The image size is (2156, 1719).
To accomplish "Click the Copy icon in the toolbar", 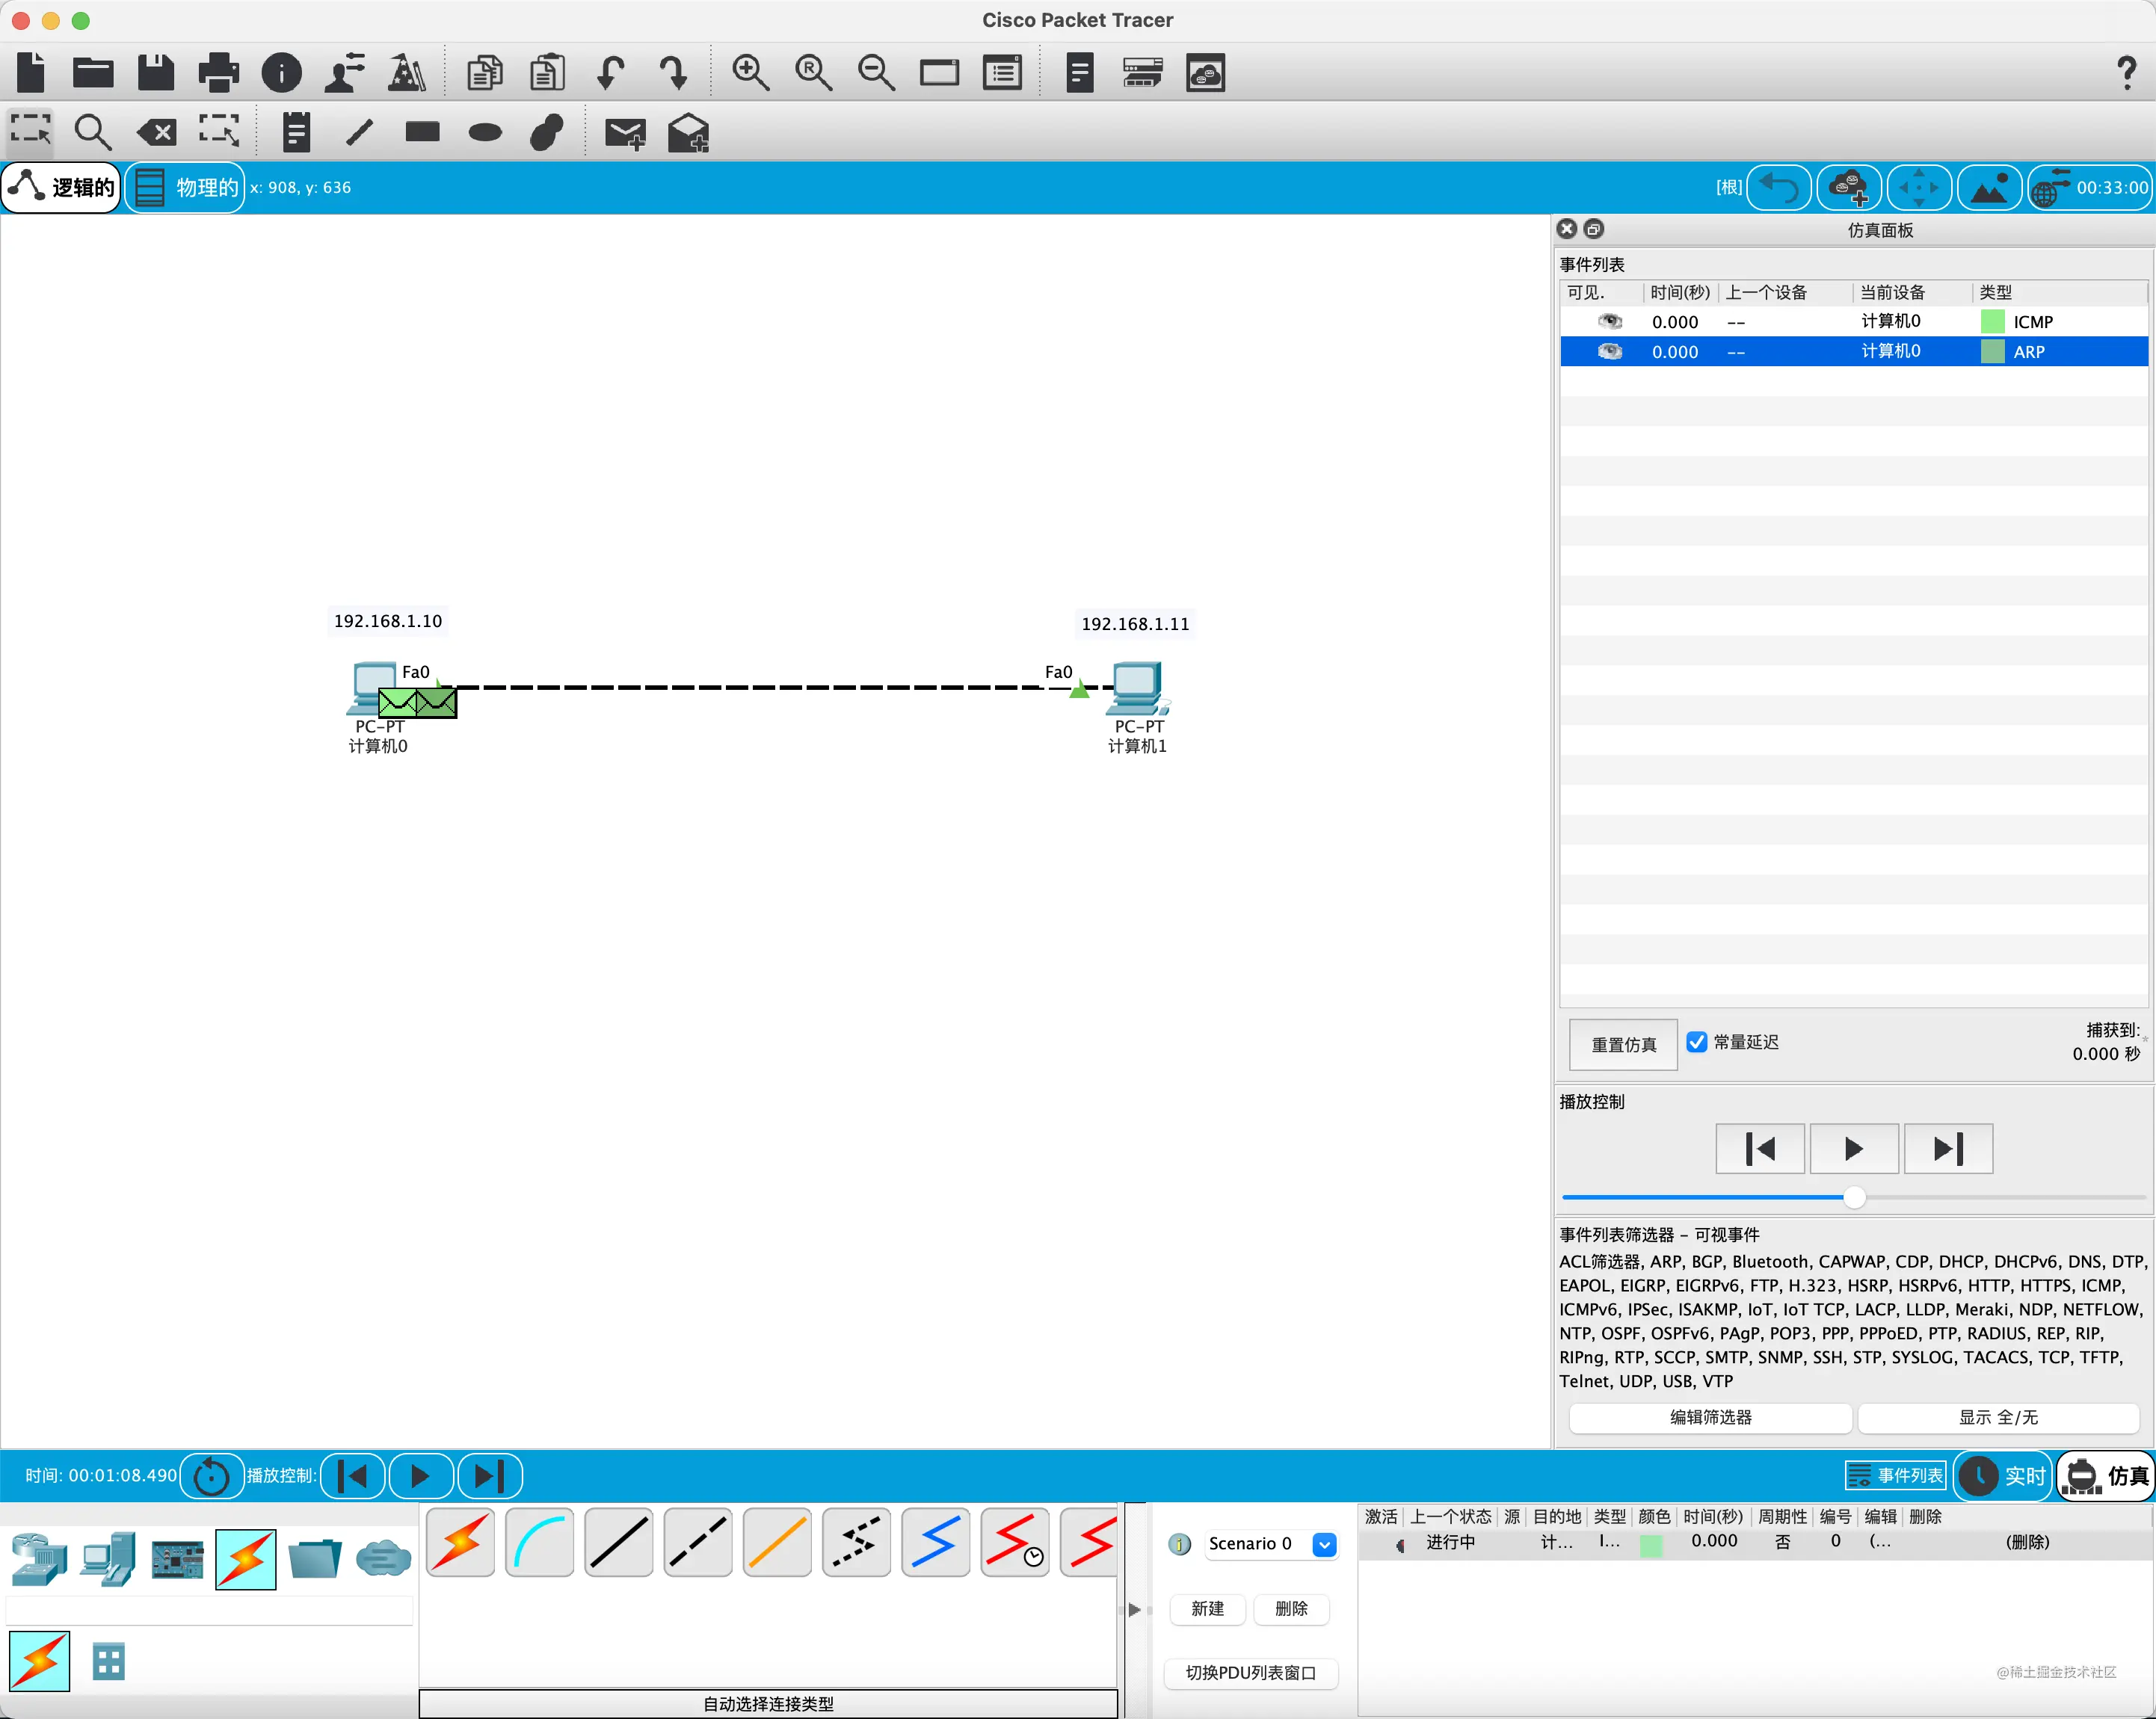I will click(485, 72).
